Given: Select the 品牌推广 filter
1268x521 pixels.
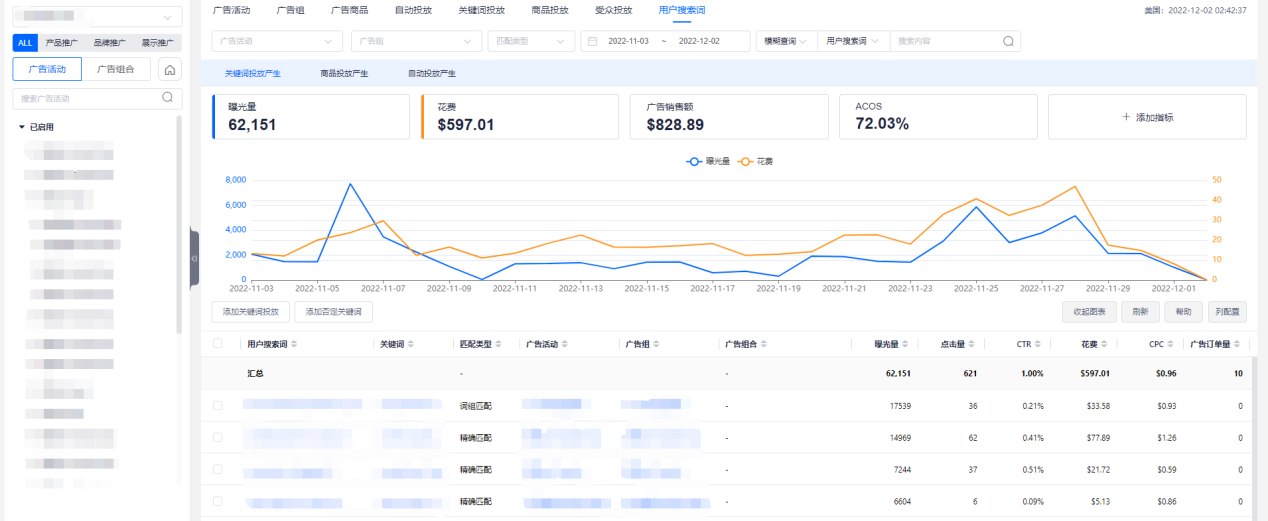Looking at the screenshot, I should coord(111,43).
